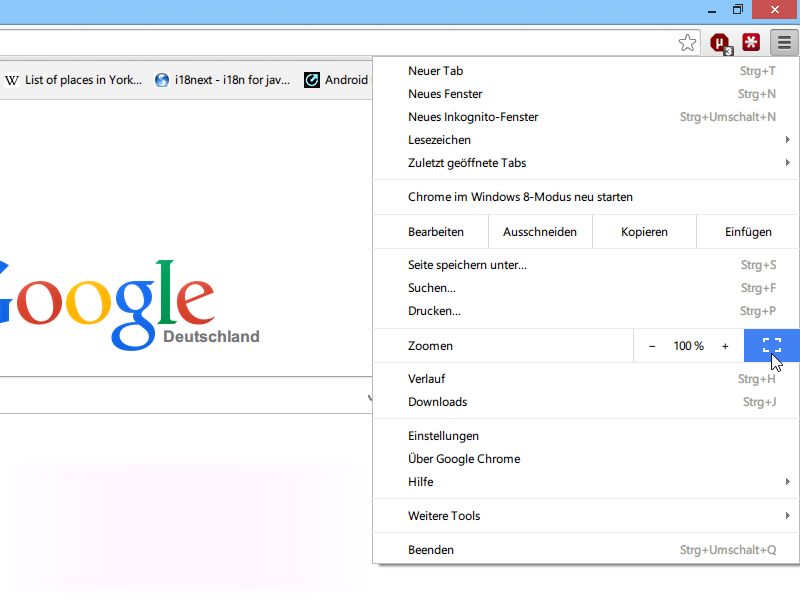This screenshot has width=800, height=600.
Task: Click the globe favicon of i18next bookmark
Action: click(x=162, y=80)
